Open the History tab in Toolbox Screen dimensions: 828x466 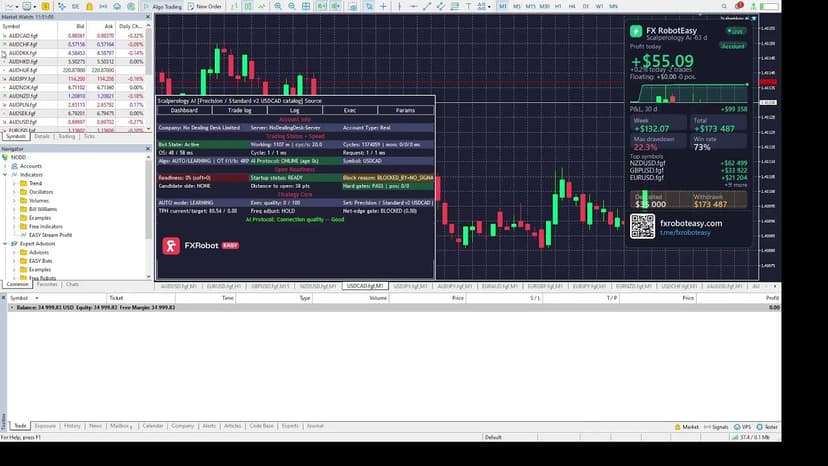click(72, 426)
